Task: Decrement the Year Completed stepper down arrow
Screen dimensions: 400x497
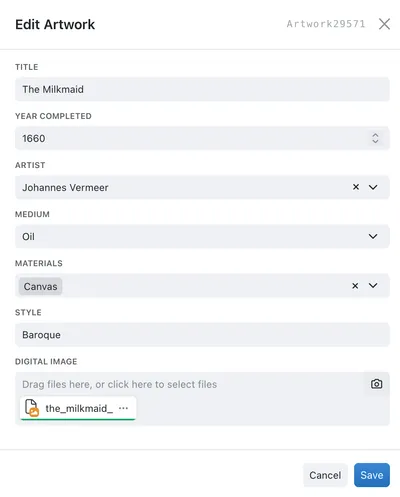Action: pos(375,141)
